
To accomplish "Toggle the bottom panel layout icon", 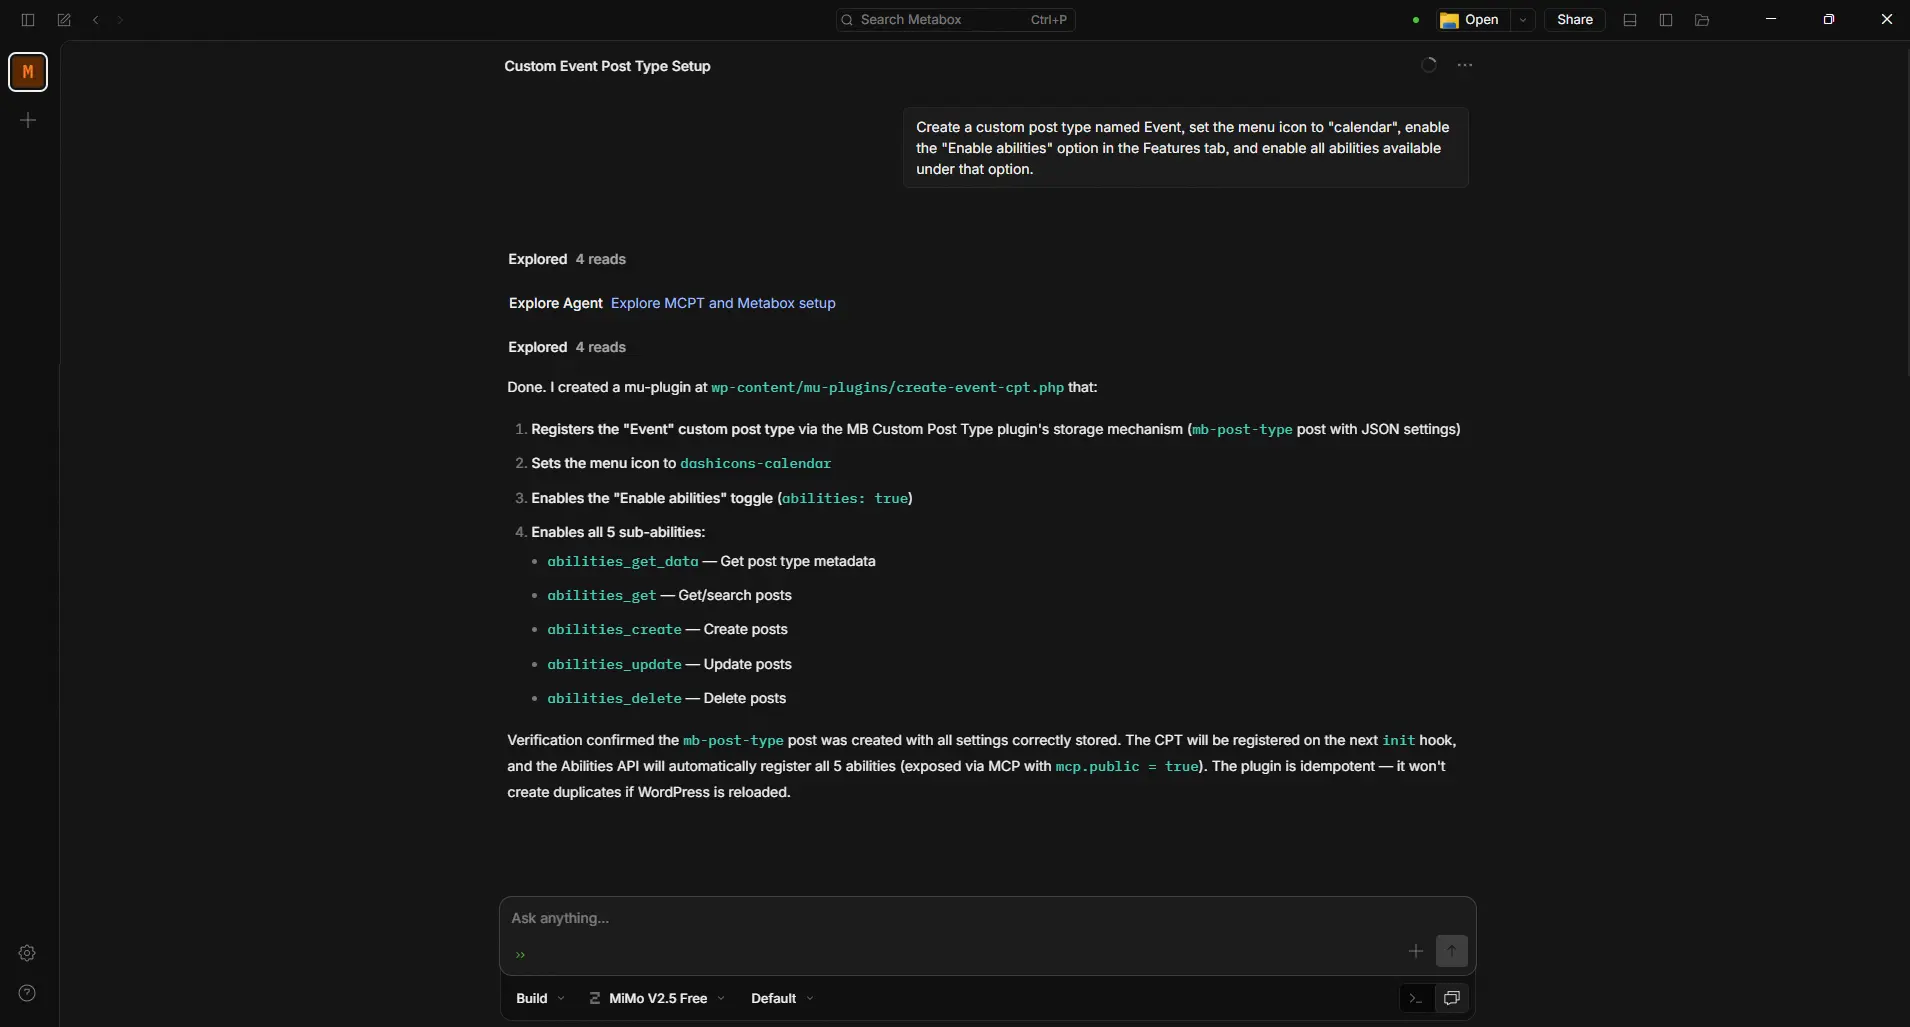I will (1630, 20).
